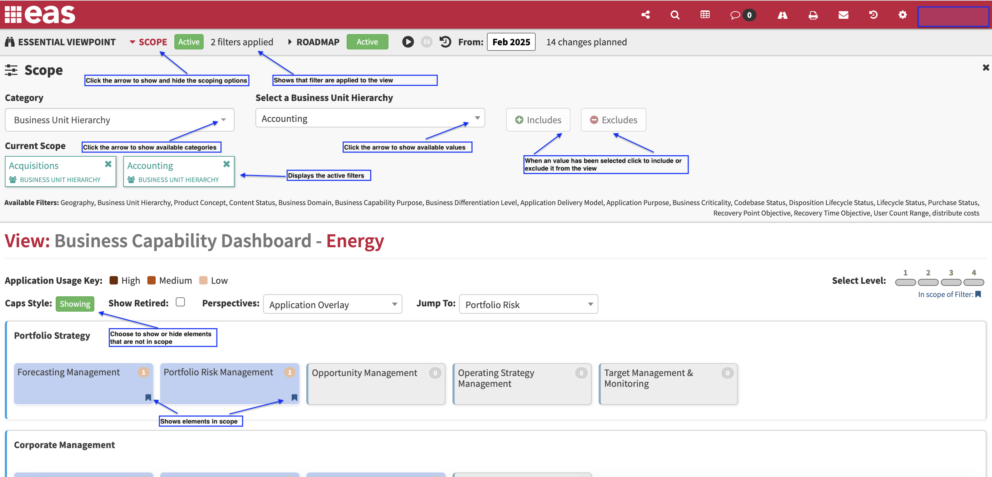Screen dimensions: 992x477
Task: Click the Essential Viewpoint label
Action: pyautogui.click(x=67, y=42)
